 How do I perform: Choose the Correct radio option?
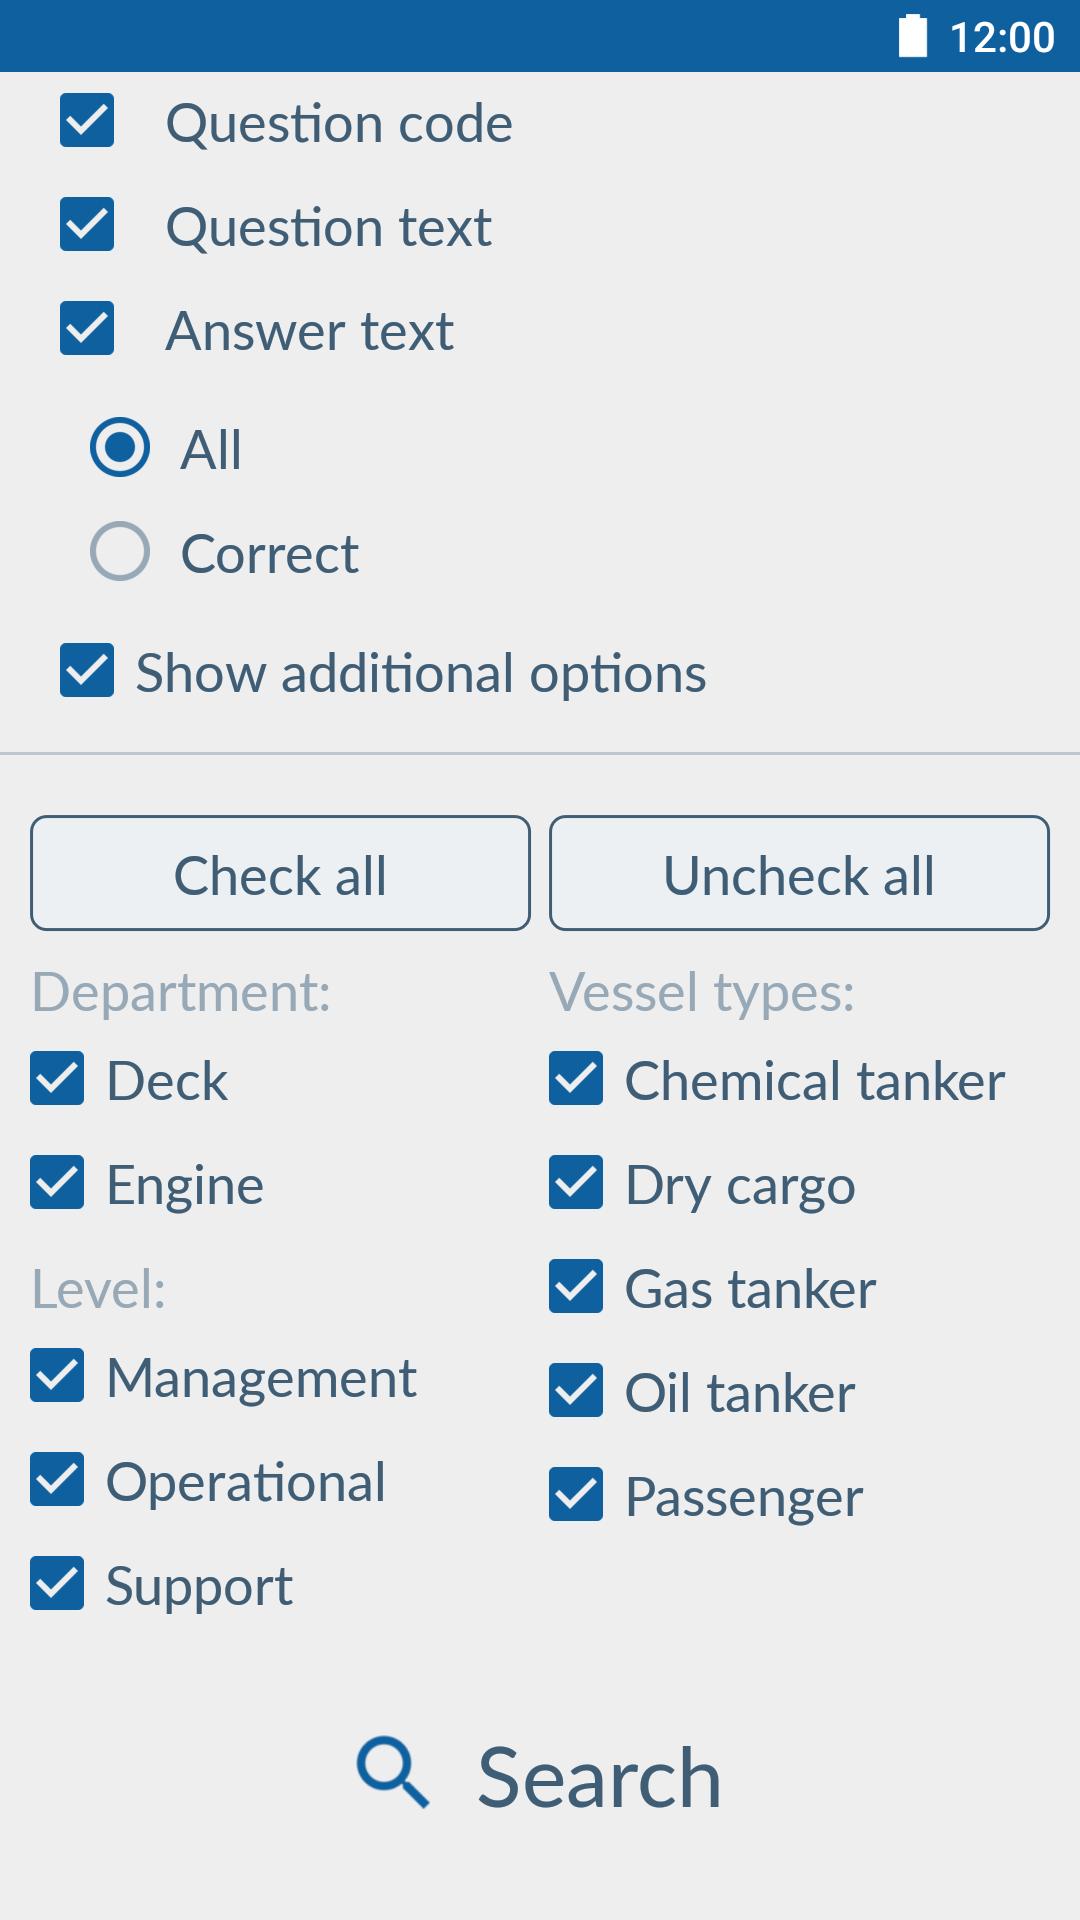[x=120, y=551]
